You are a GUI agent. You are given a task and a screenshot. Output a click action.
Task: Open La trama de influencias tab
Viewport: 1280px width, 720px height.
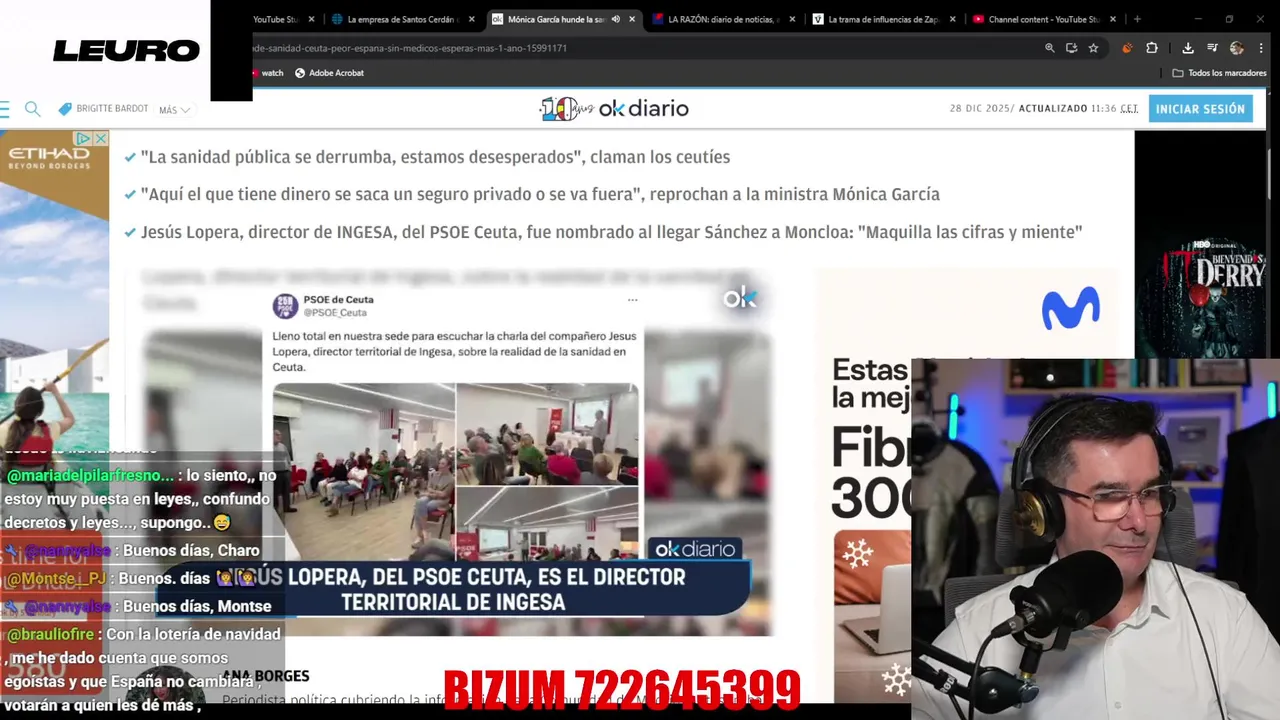(x=884, y=19)
